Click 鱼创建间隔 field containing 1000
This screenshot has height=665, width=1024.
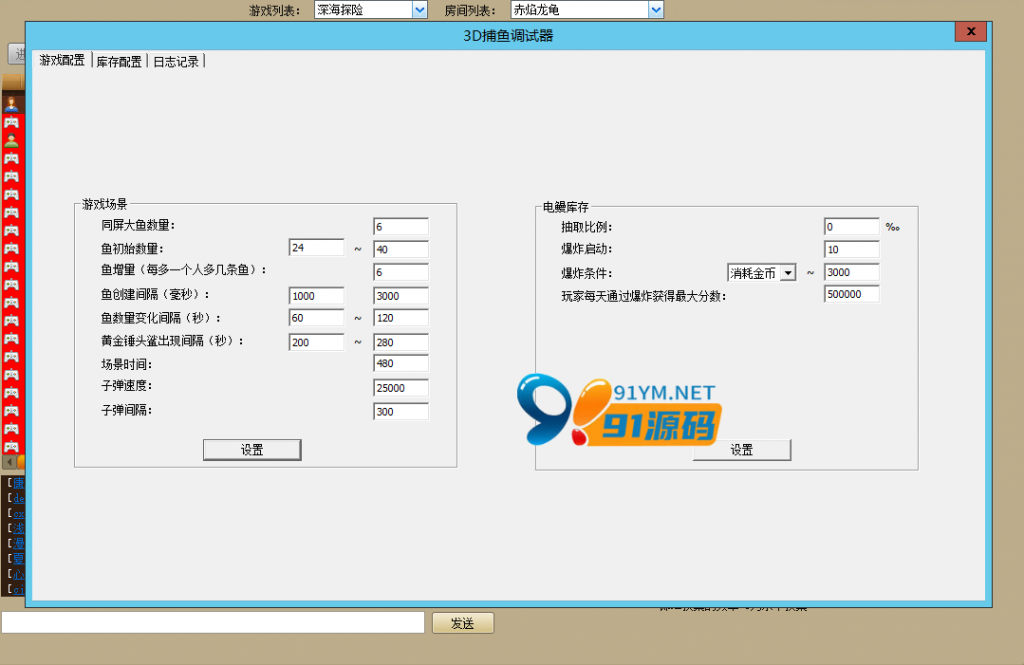pos(316,296)
